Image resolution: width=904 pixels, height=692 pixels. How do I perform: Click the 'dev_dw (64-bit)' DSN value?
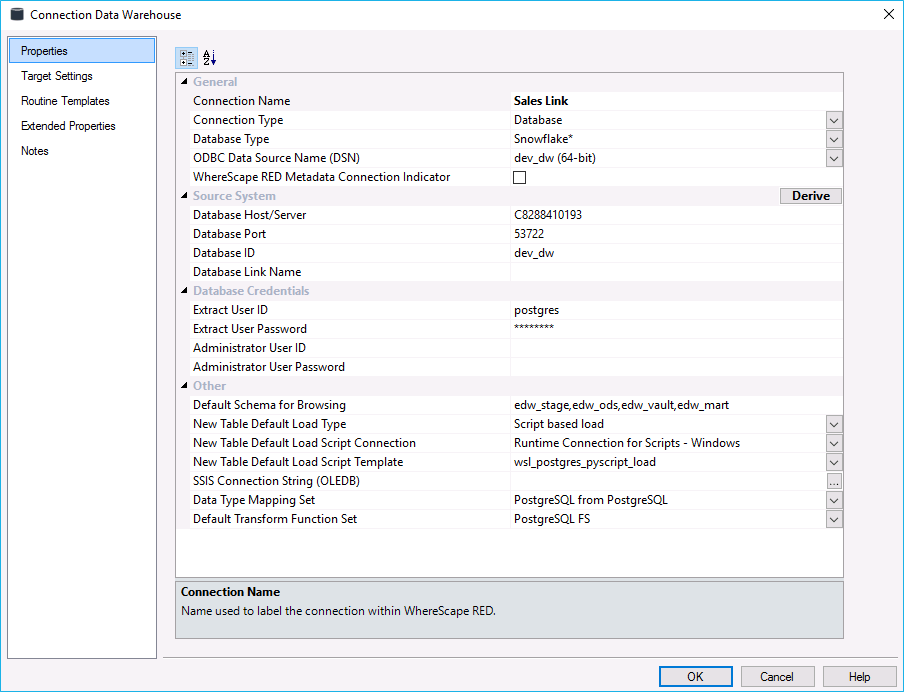click(555, 158)
